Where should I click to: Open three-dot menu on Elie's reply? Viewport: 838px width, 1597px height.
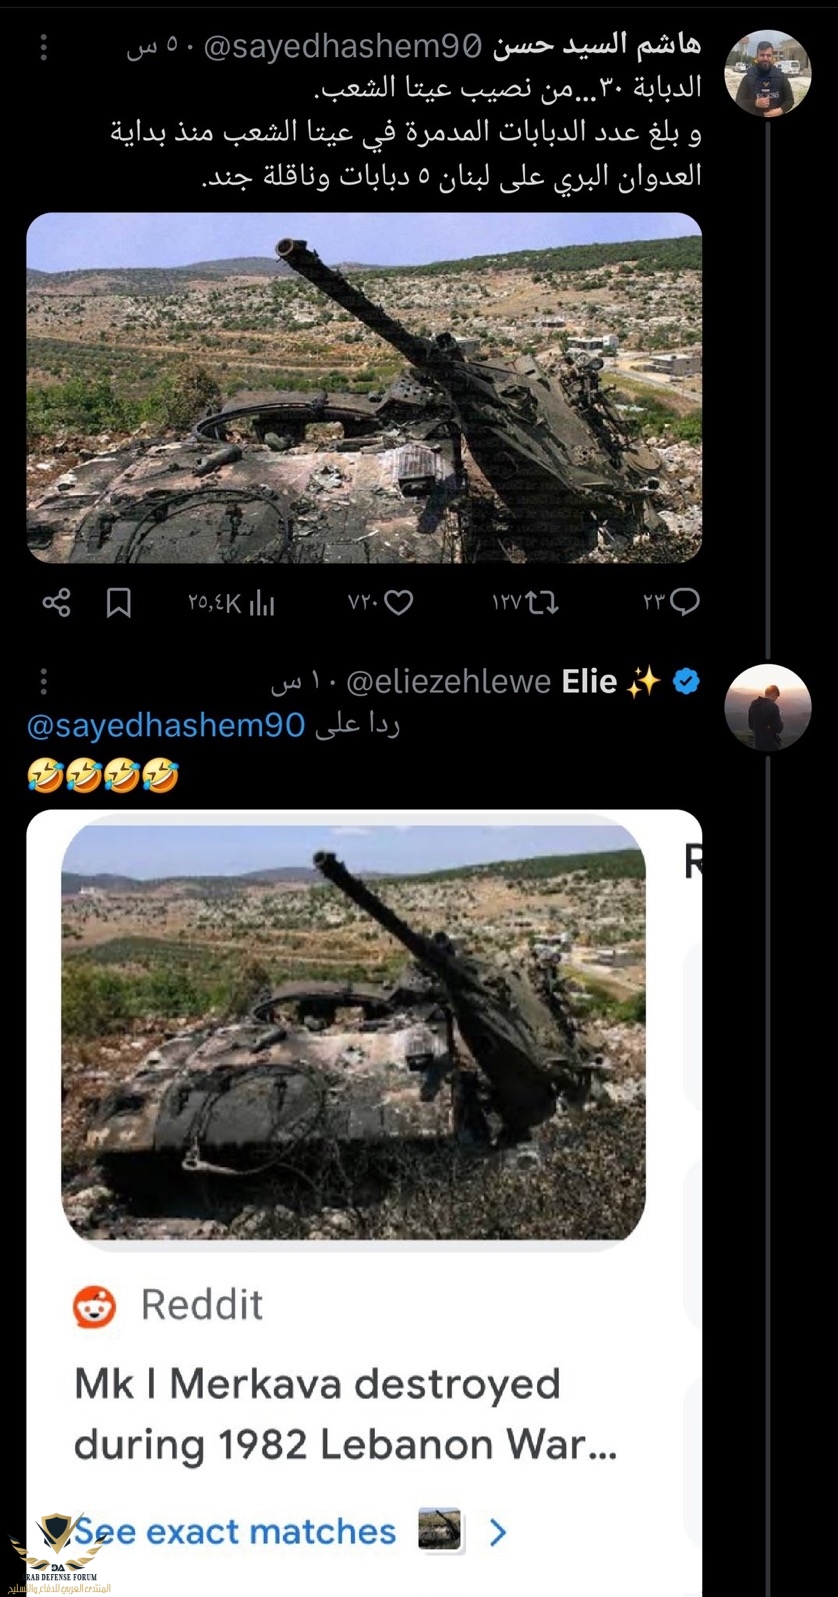click(44, 682)
